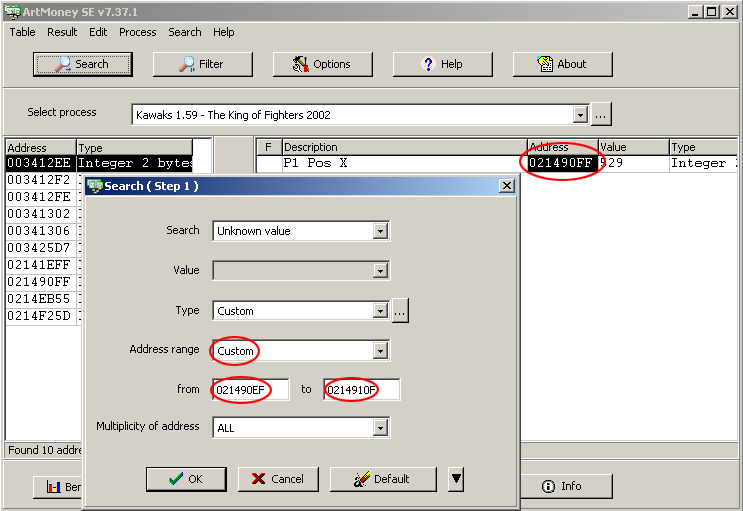Click the Help toolbar button
Screen dimensions: 743x511
442,64
